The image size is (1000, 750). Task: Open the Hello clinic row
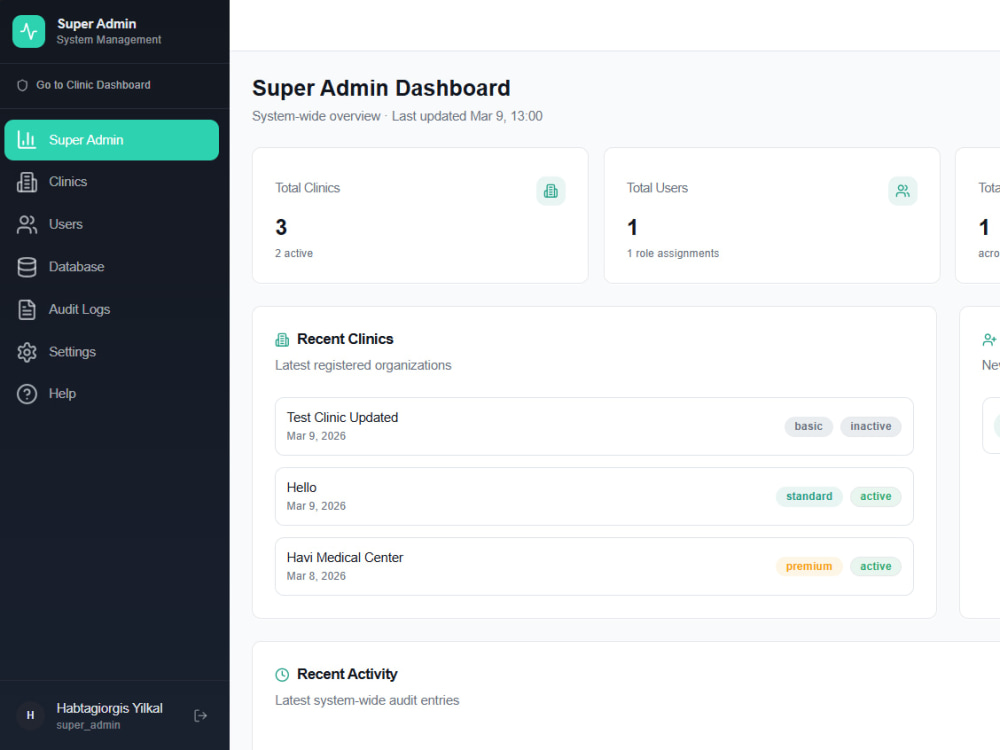(x=594, y=497)
